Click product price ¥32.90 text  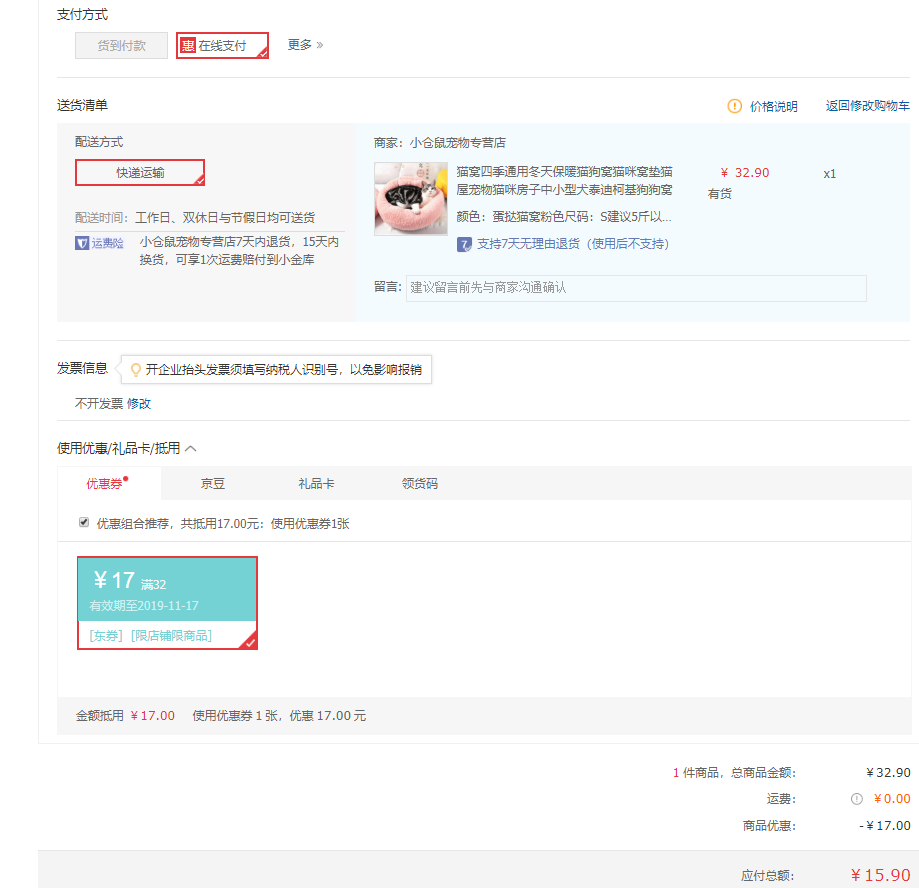point(744,173)
